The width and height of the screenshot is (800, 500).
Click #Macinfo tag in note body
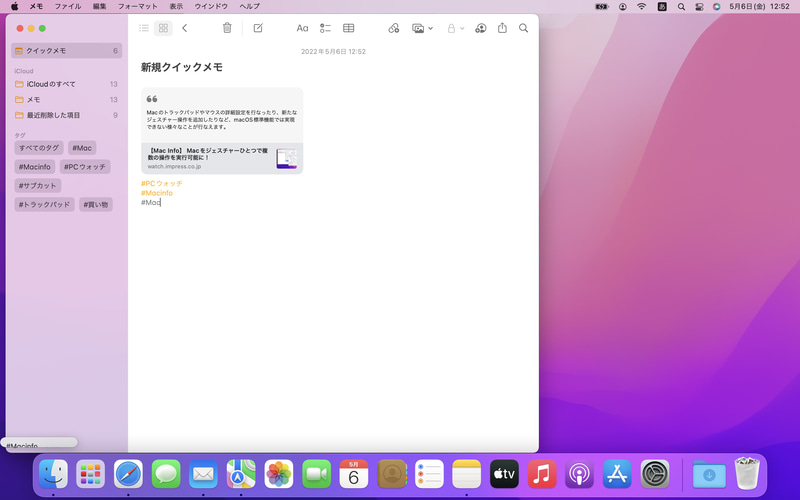(x=157, y=193)
